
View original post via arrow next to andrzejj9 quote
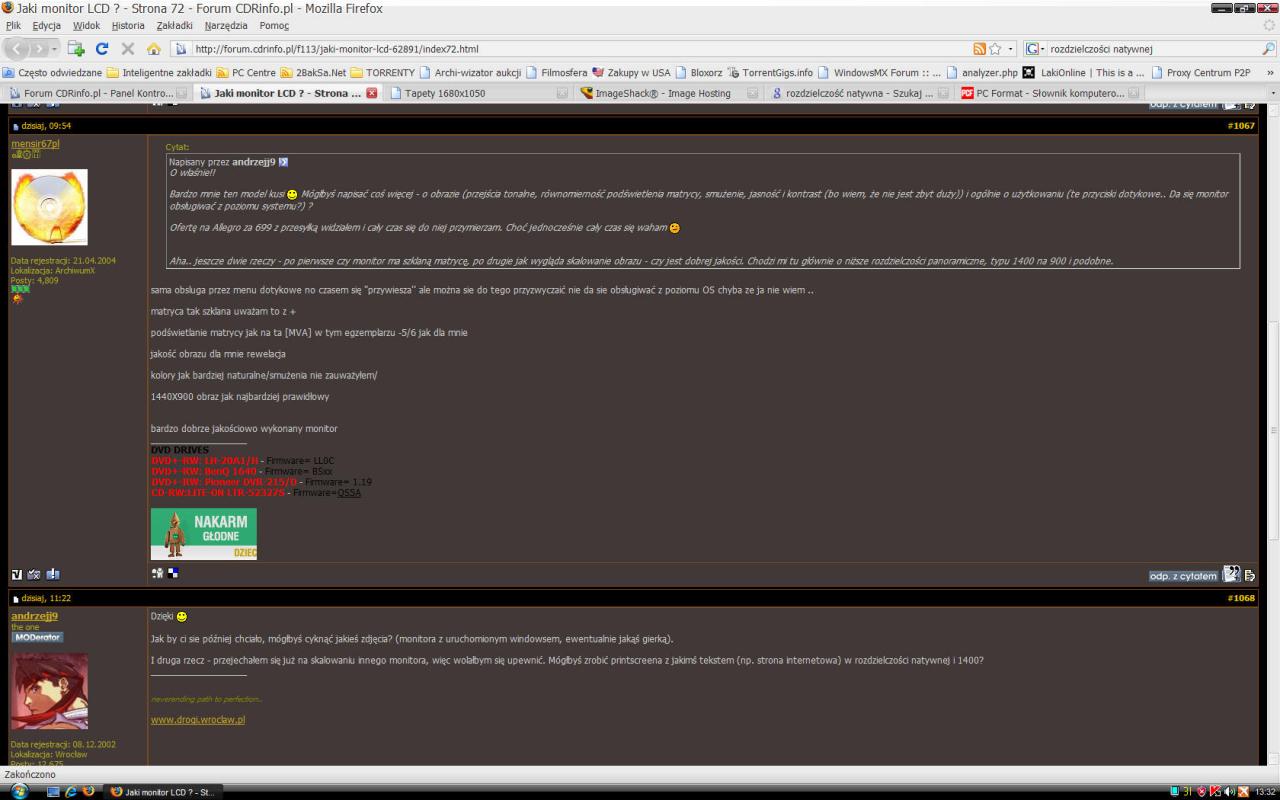[283, 161]
